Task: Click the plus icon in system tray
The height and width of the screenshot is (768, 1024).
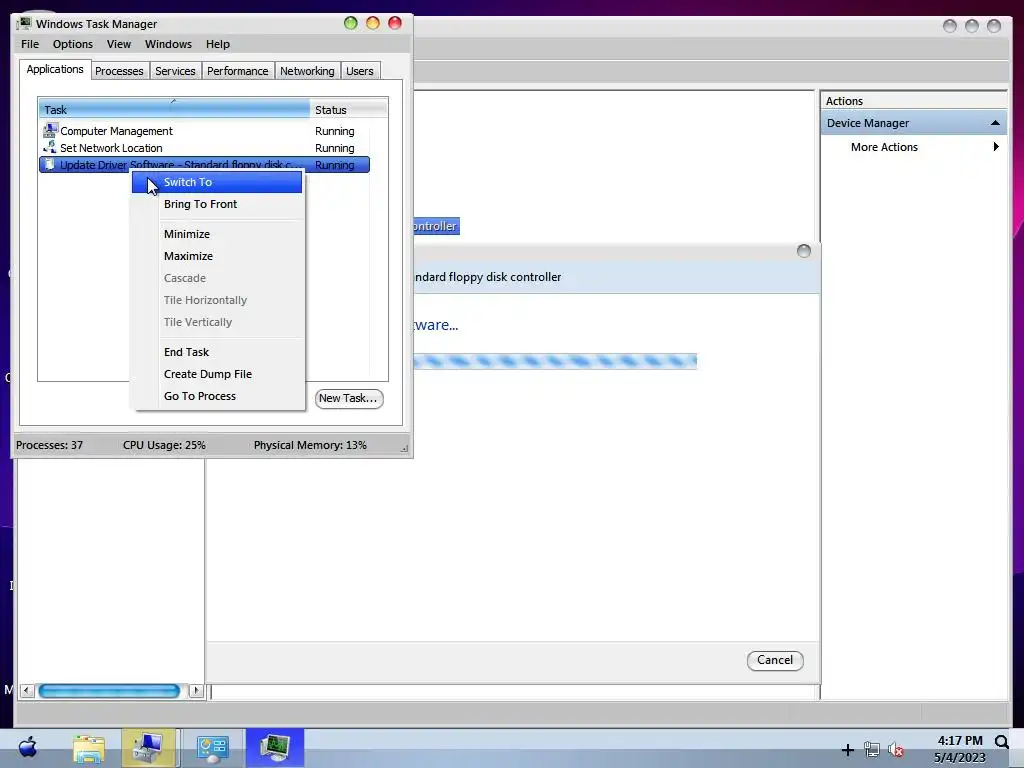Action: point(848,750)
